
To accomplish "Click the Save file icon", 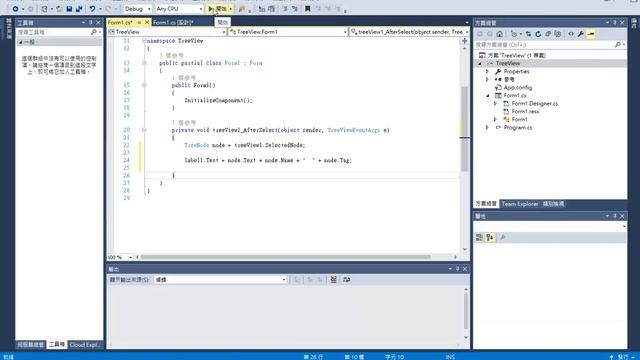I will point(69,9).
